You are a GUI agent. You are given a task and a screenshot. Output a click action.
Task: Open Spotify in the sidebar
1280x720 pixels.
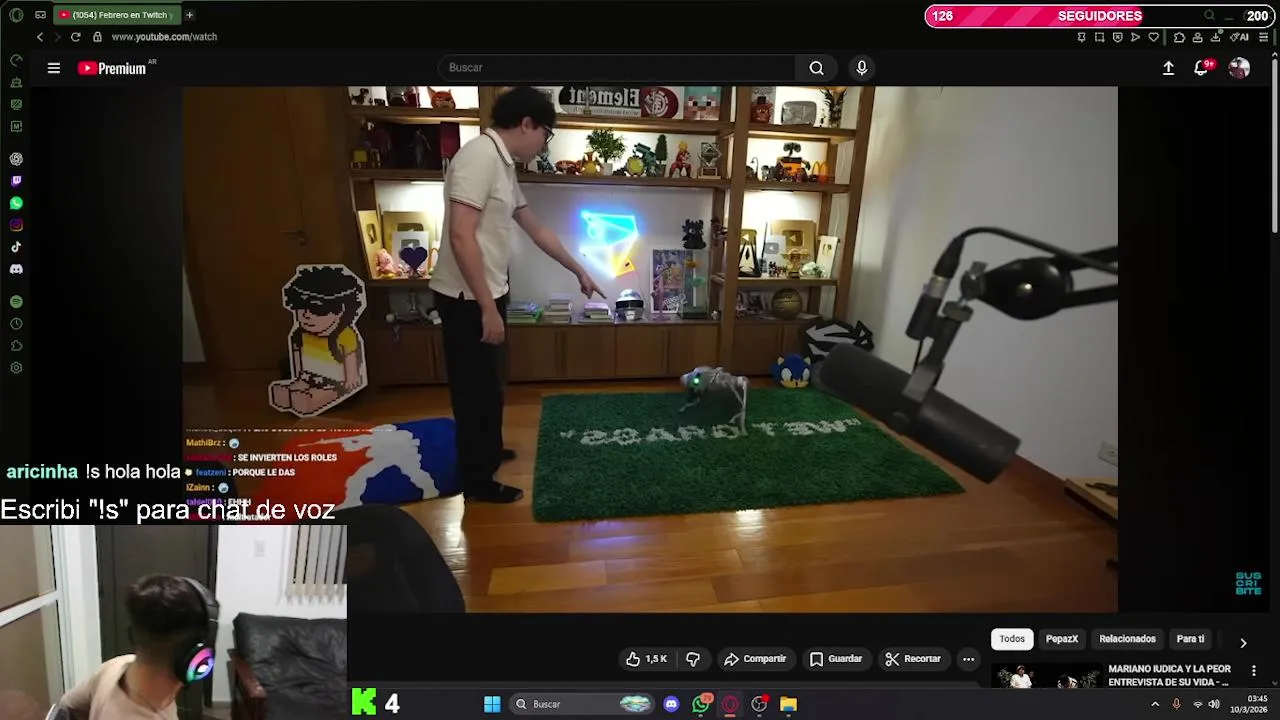point(16,302)
